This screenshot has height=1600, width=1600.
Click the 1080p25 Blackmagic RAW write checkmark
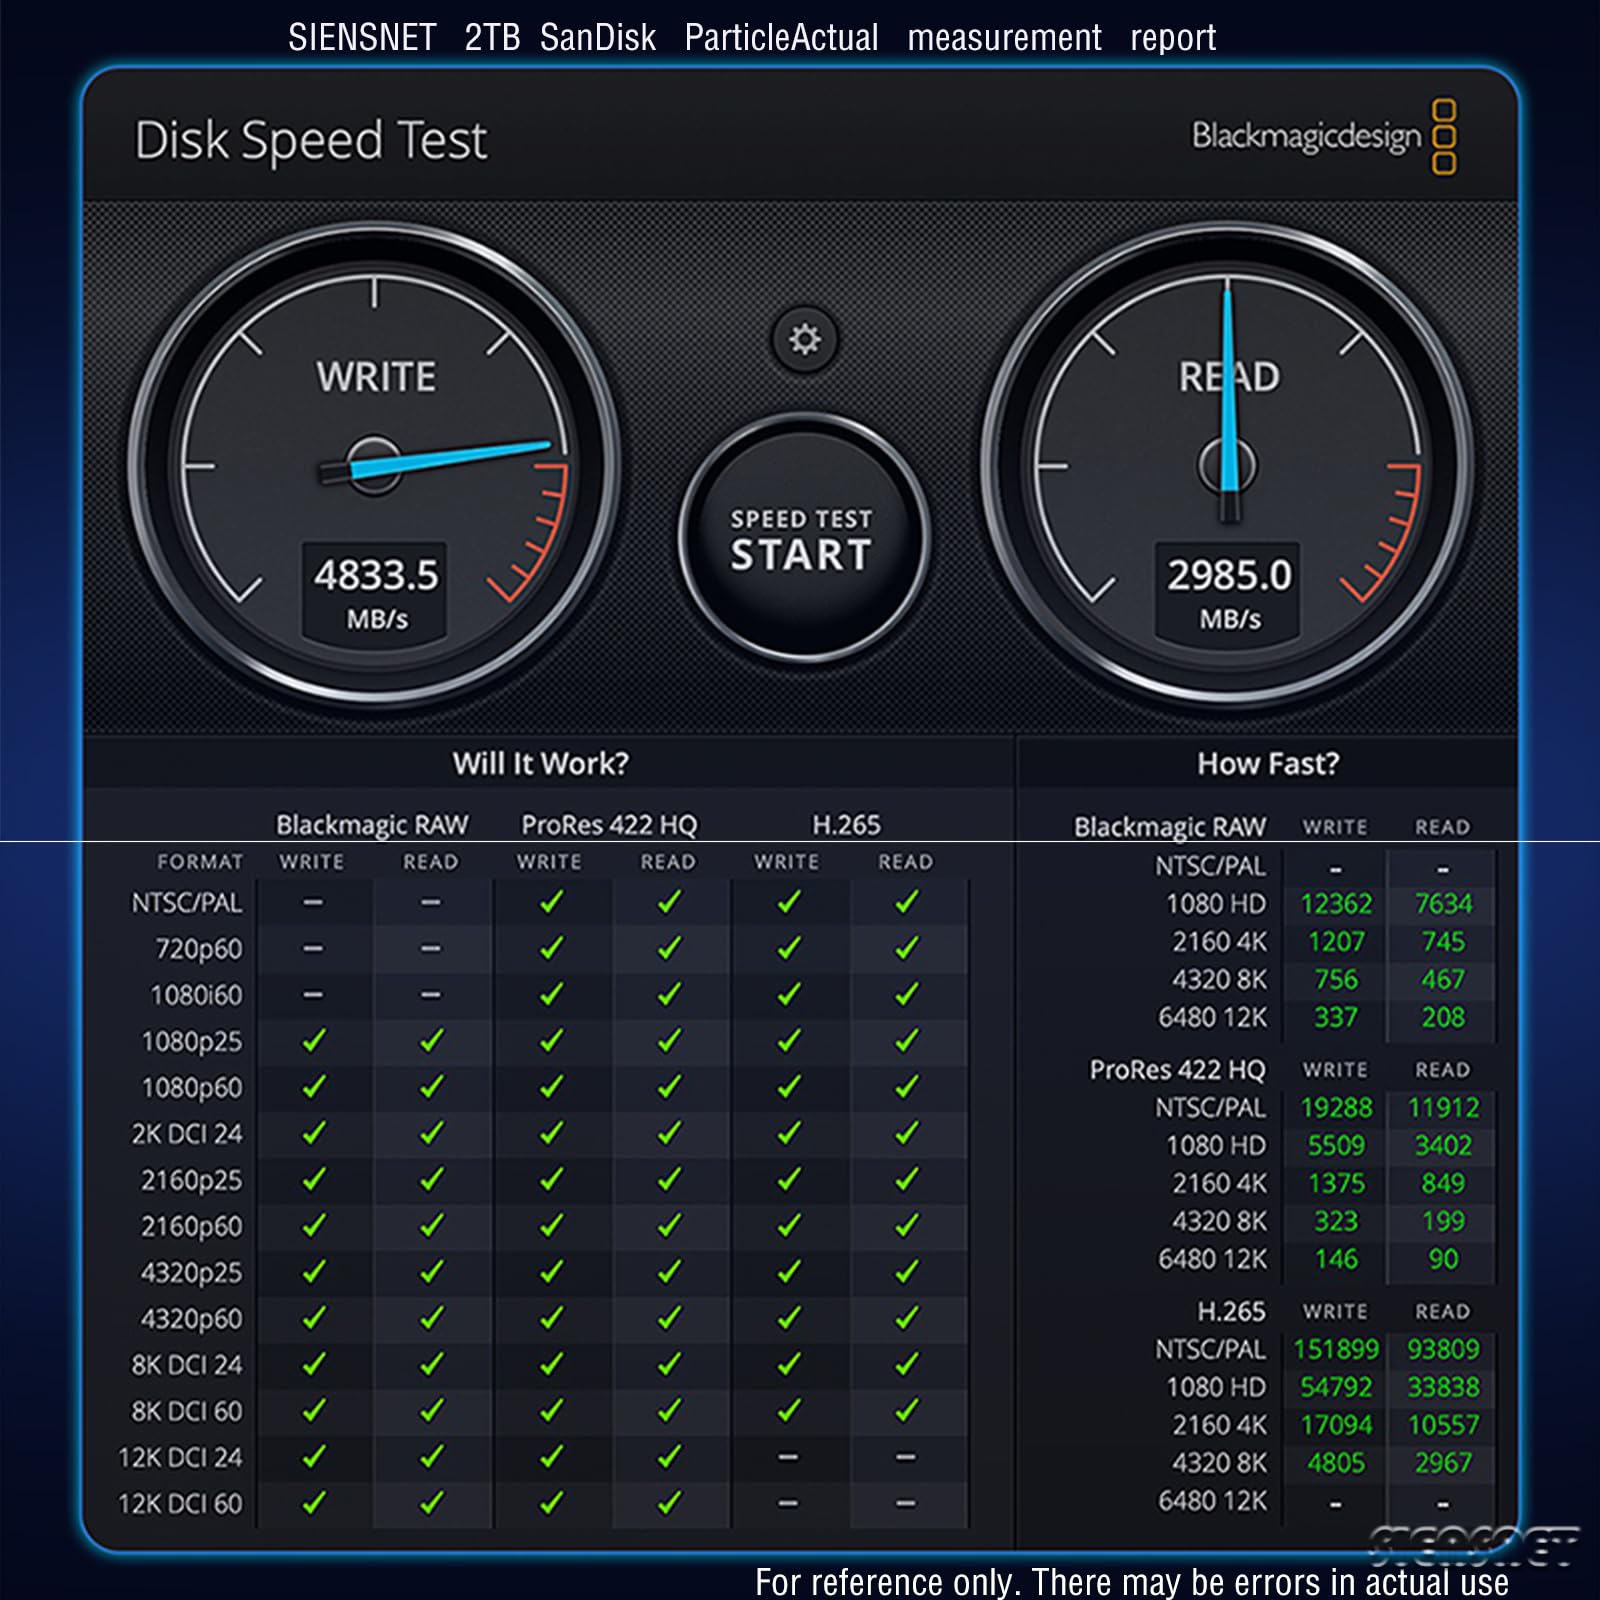pos(313,1041)
